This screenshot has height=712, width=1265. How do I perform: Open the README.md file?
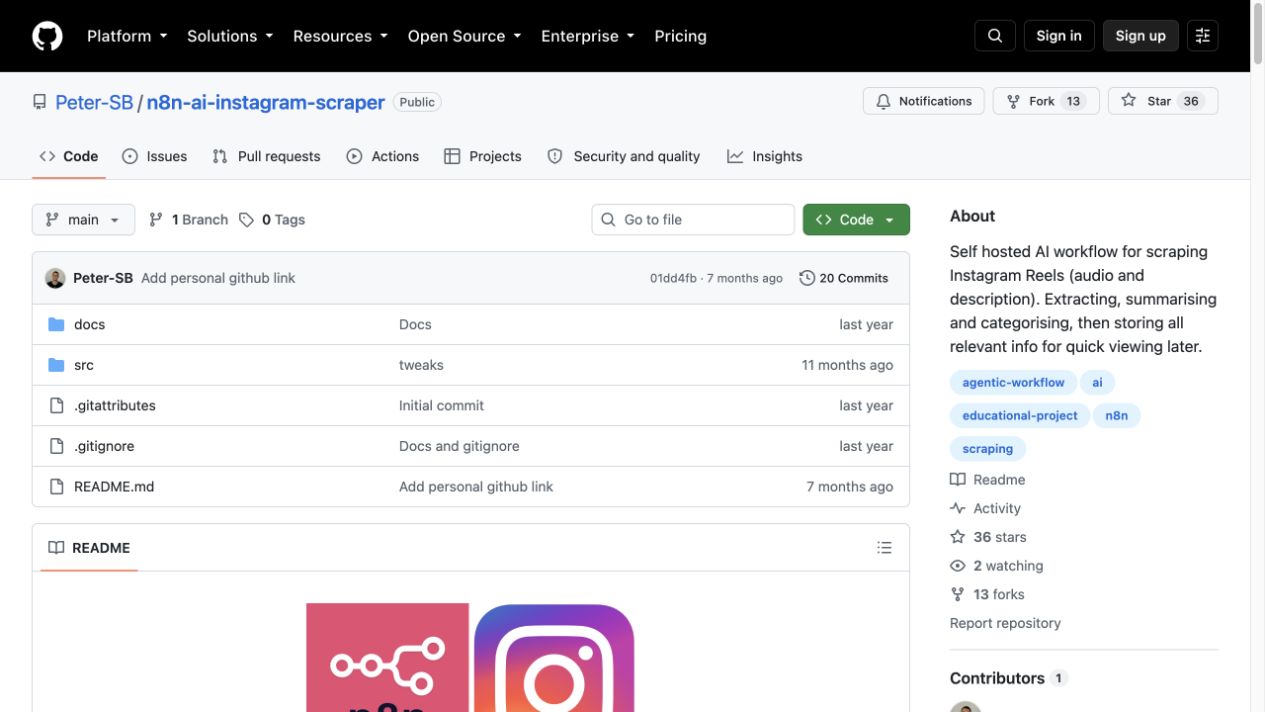114,486
